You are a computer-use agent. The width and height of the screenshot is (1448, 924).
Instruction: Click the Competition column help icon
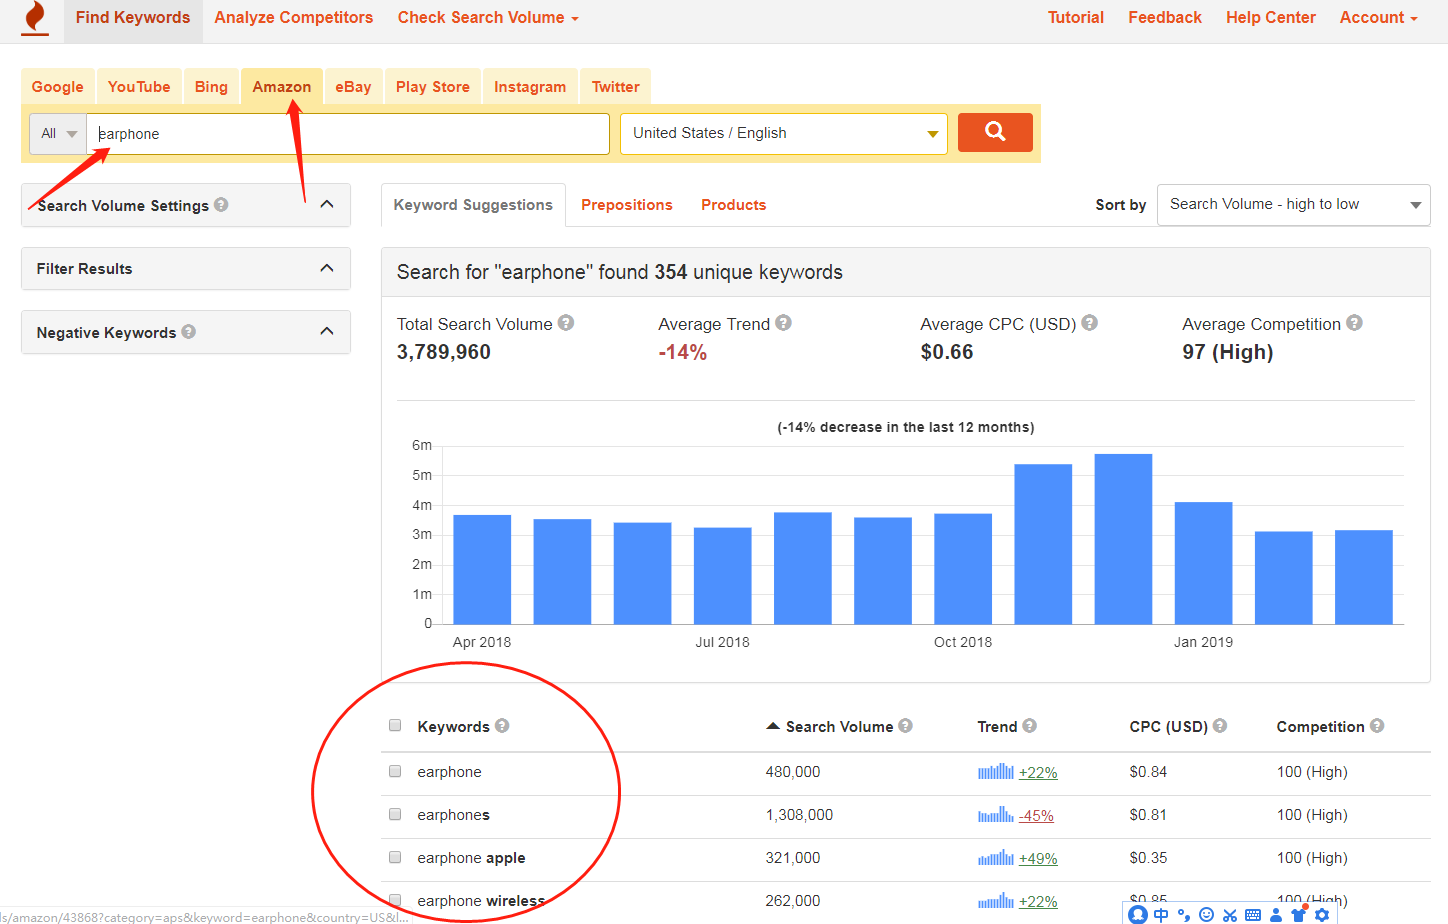pos(1377,725)
